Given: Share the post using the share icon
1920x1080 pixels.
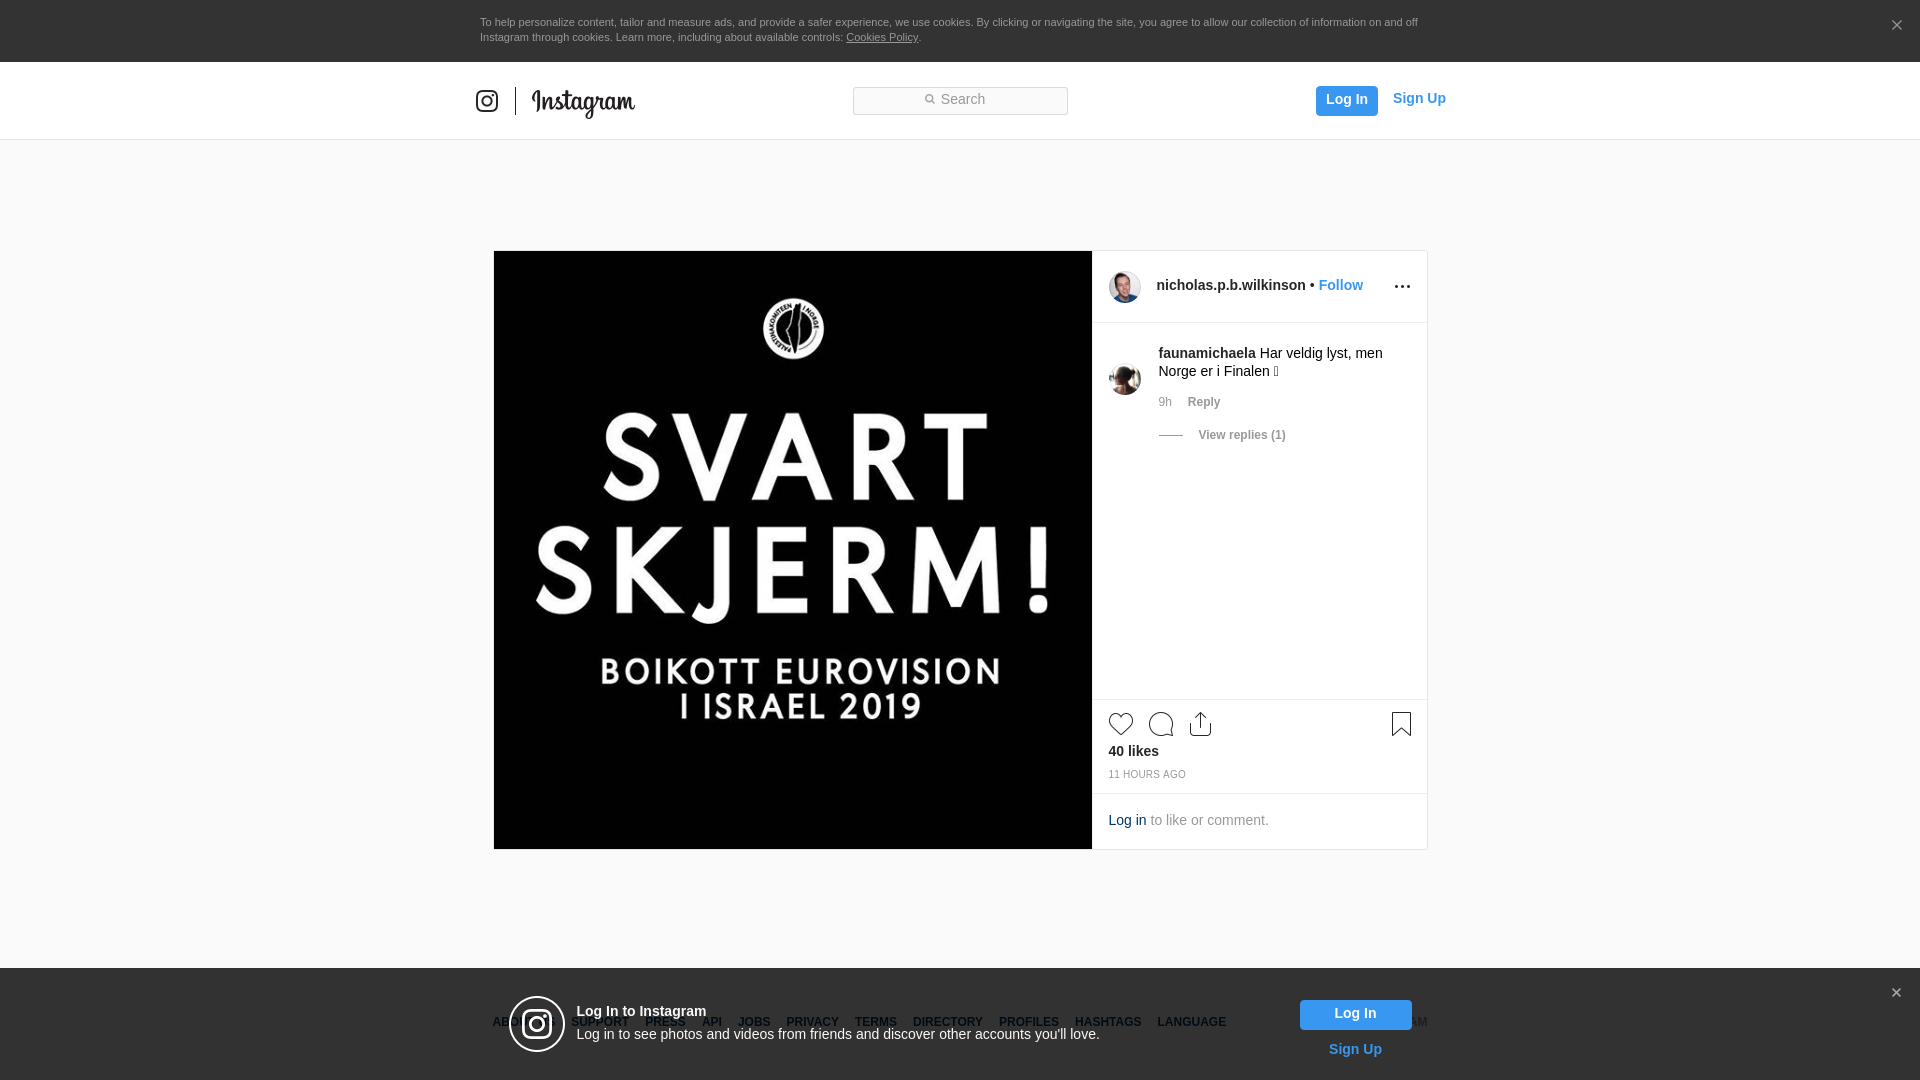Looking at the screenshot, I should 1201,724.
